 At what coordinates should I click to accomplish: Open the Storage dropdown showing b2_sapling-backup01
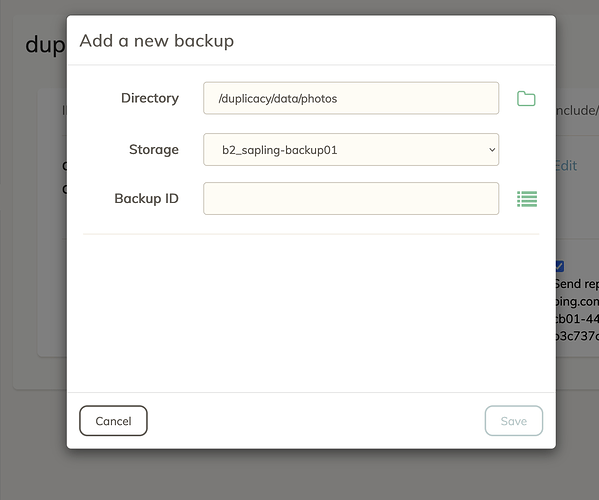click(351, 150)
